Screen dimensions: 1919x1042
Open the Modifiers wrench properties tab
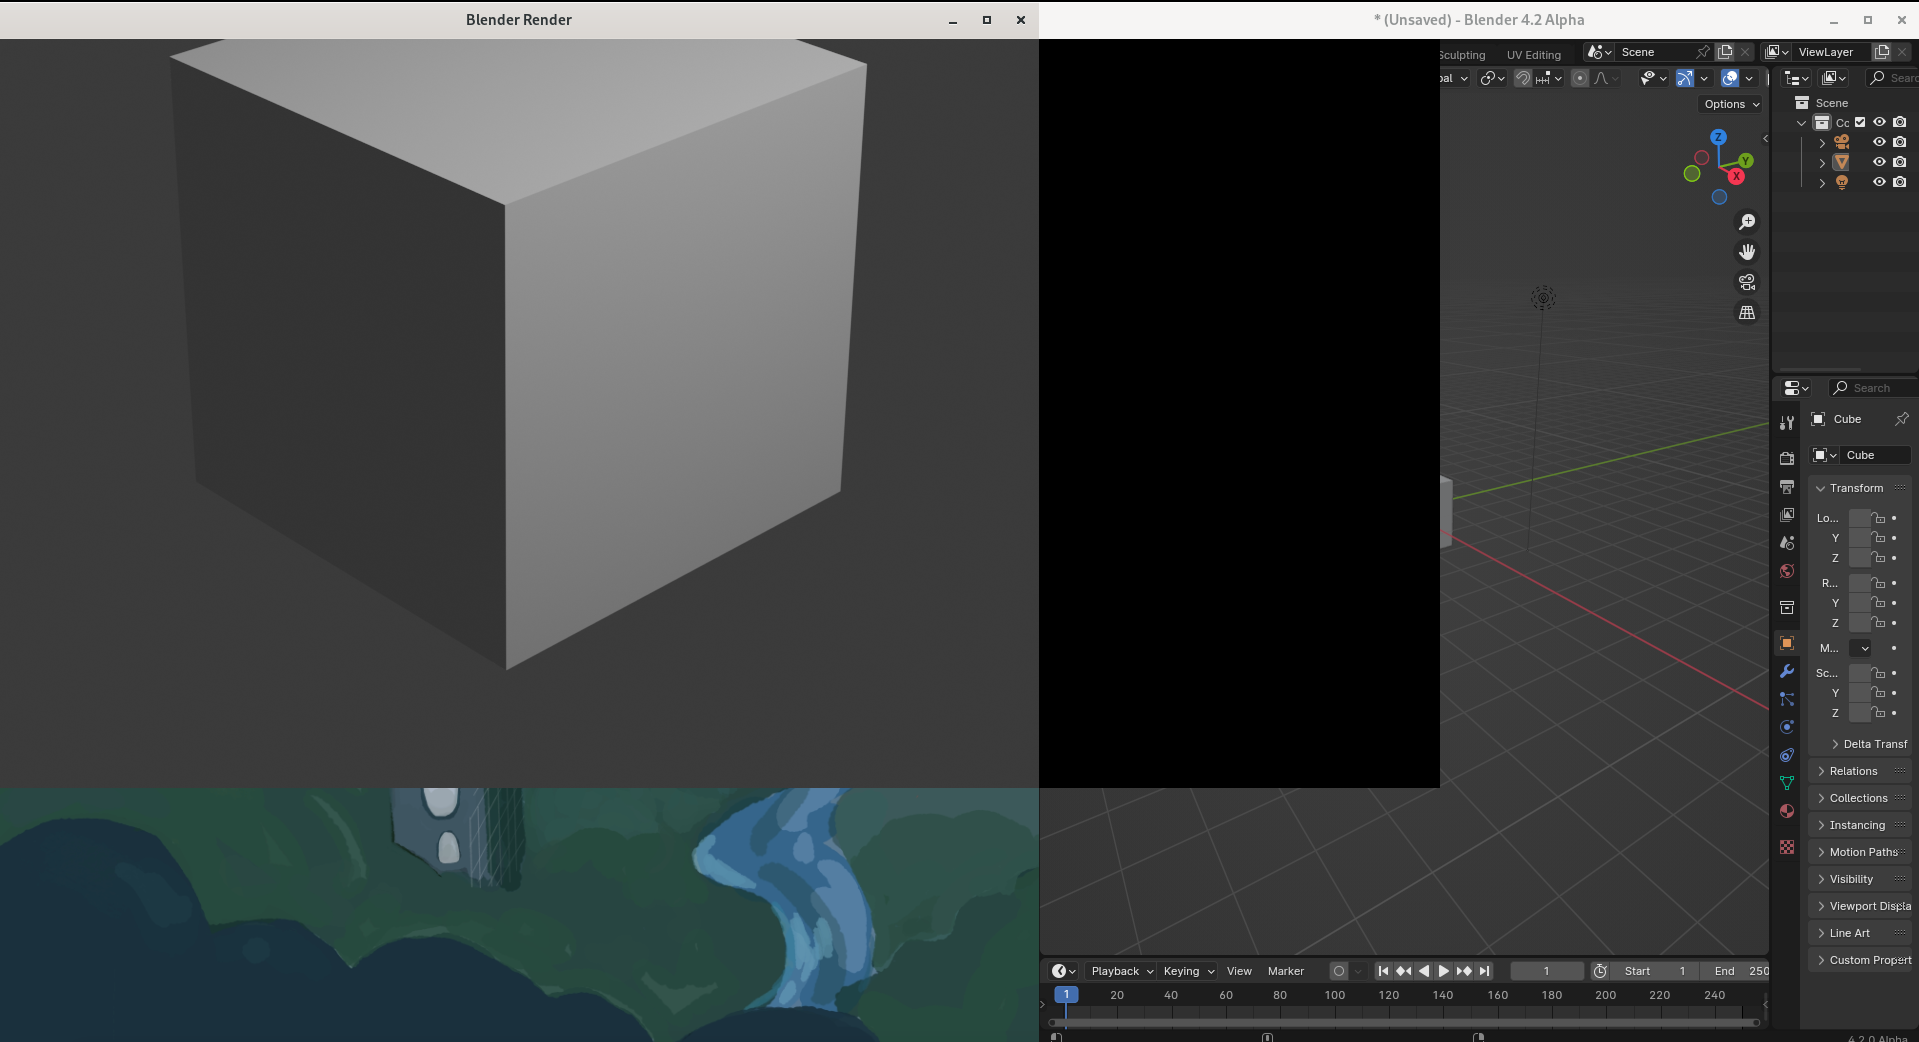(1787, 671)
